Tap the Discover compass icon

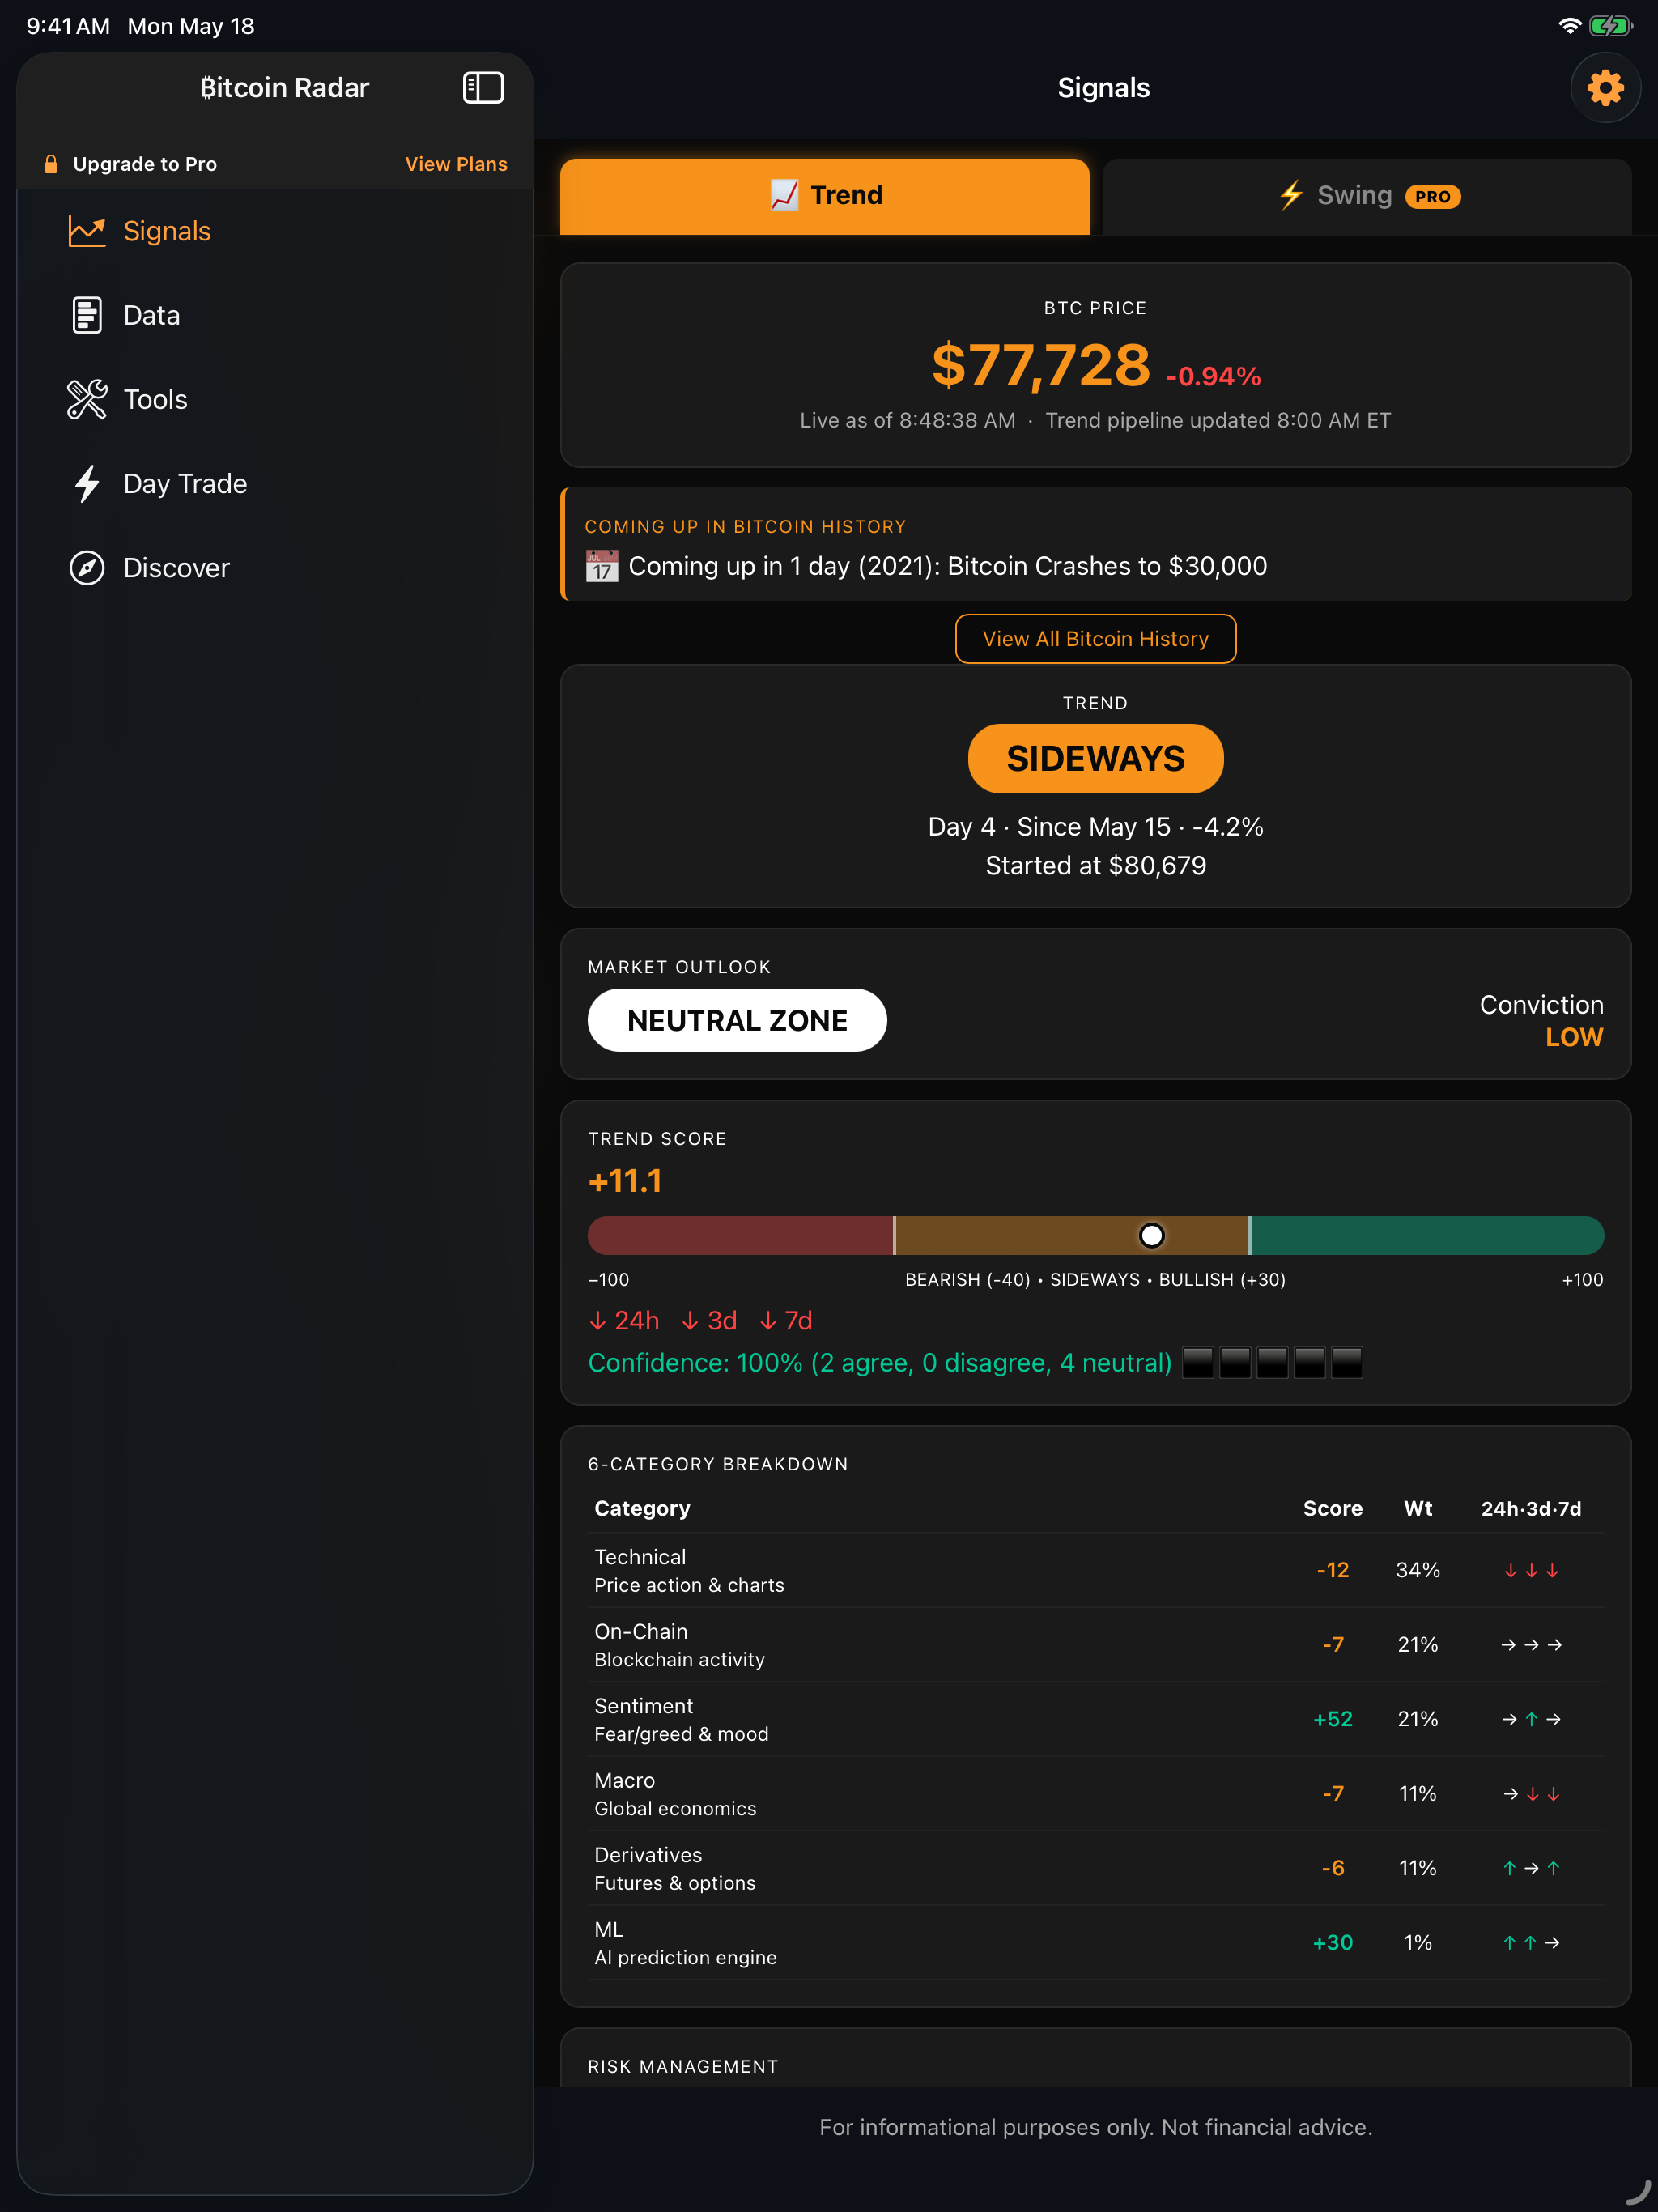coord(87,568)
